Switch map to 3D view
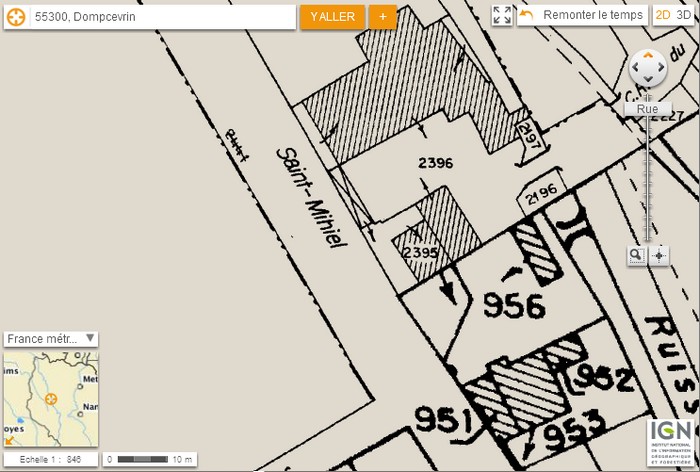The width and height of the screenshot is (700, 472). point(683,15)
